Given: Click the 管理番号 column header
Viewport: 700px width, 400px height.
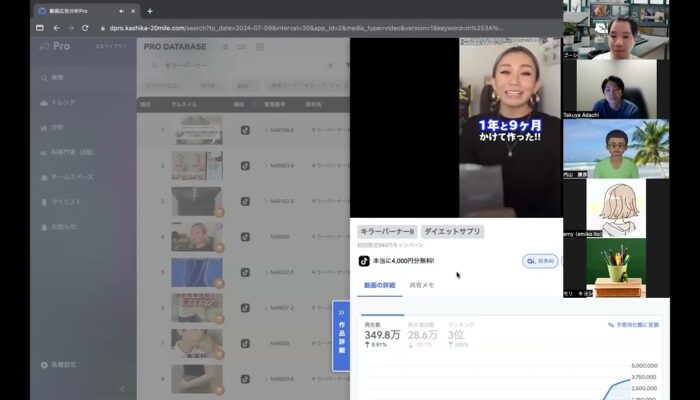Looking at the screenshot, I should tap(275, 104).
